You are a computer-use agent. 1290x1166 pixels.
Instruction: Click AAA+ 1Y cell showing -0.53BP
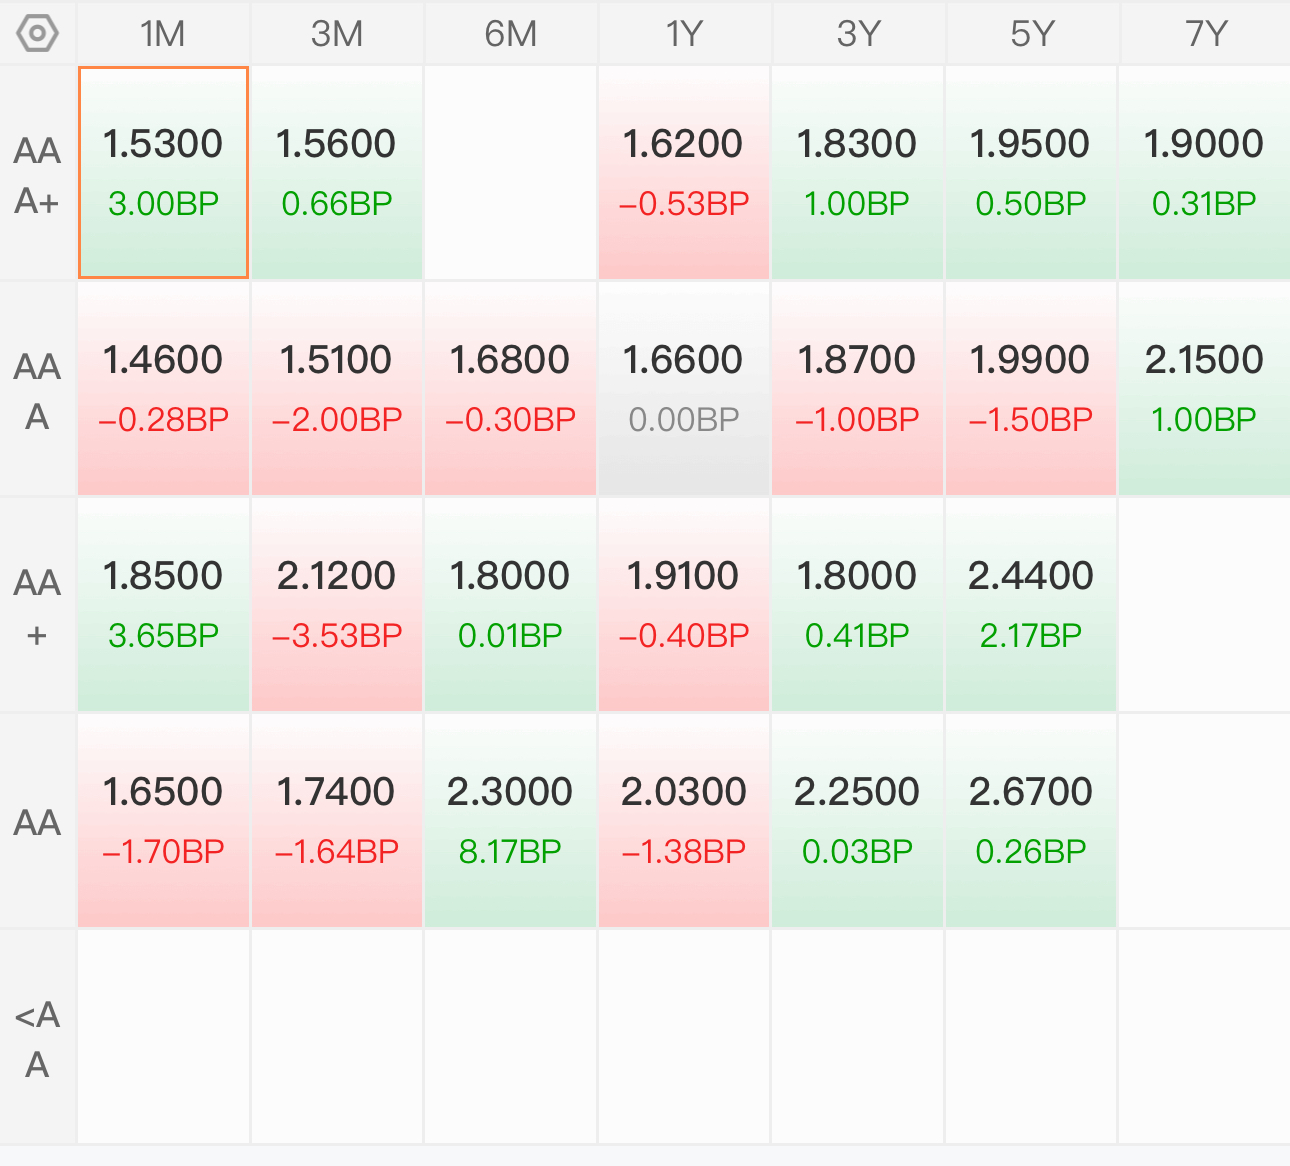click(684, 173)
